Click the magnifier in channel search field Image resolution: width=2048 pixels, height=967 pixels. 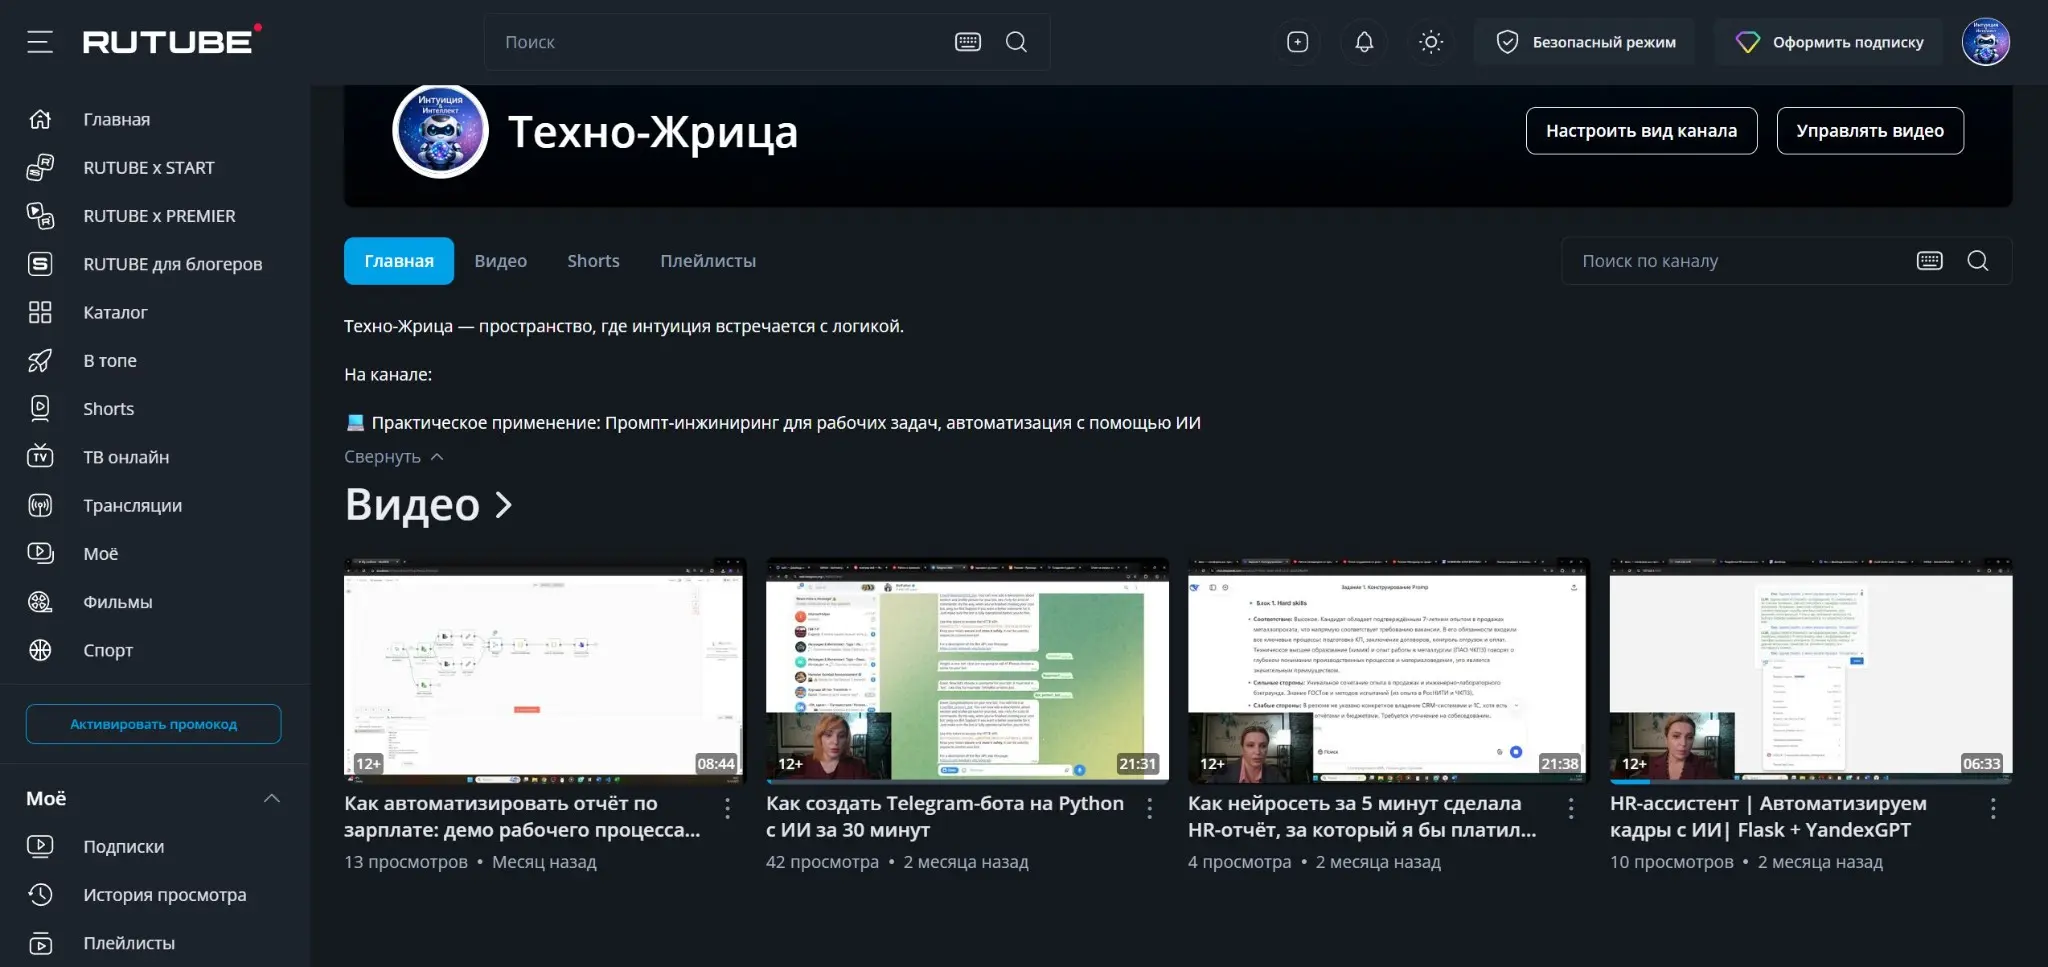tap(1977, 260)
